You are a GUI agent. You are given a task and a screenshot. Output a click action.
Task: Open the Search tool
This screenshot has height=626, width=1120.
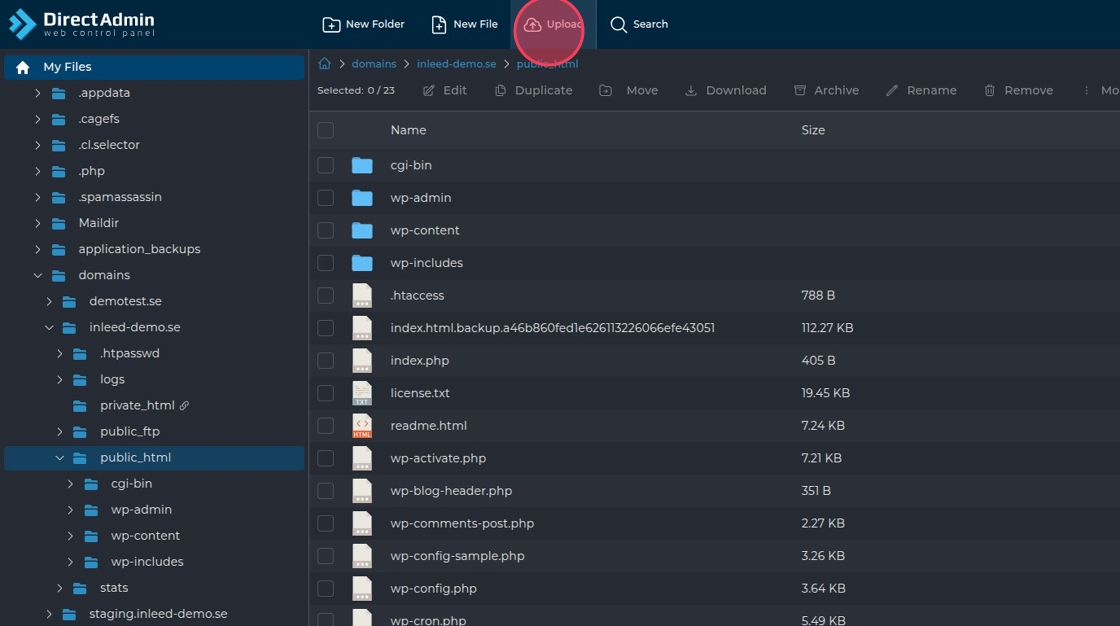coord(639,25)
